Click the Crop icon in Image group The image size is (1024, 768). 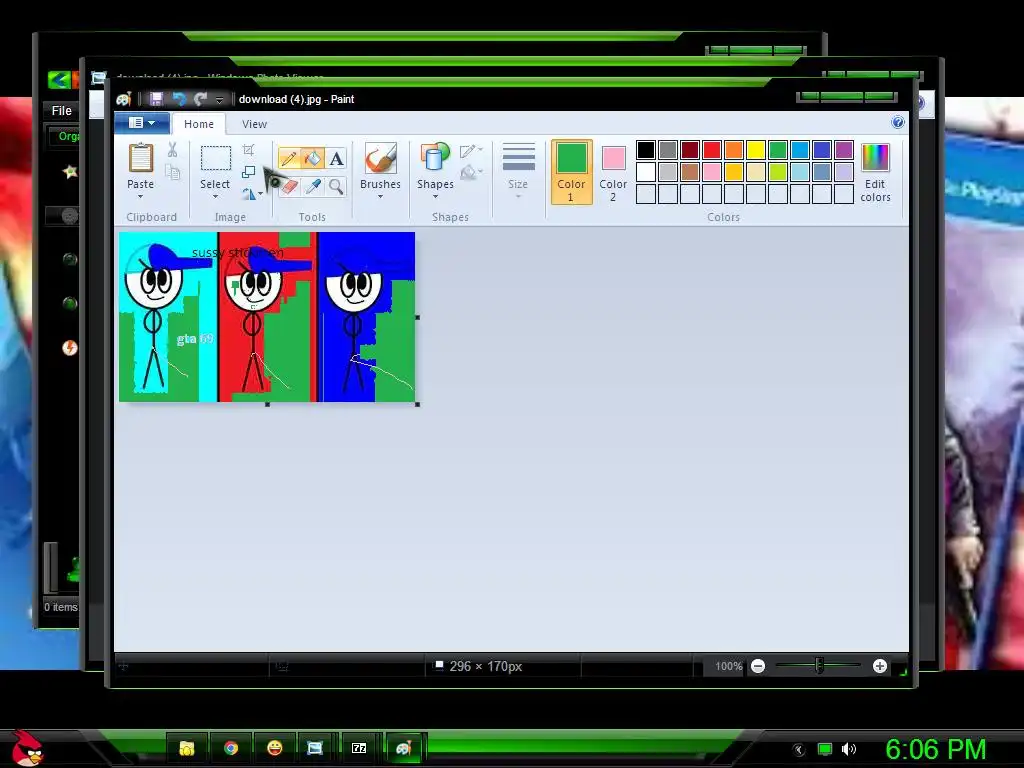249,150
